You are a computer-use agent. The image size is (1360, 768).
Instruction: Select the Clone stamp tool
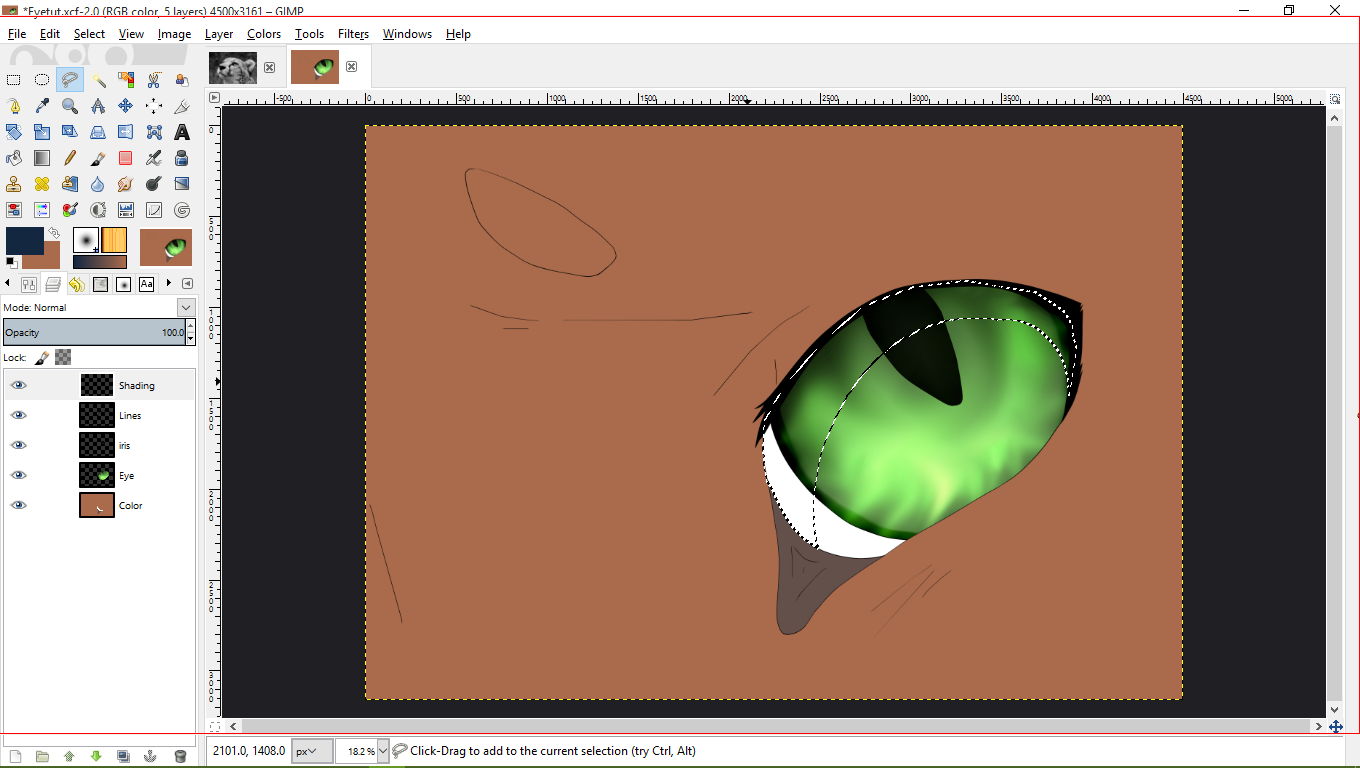tap(14, 184)
